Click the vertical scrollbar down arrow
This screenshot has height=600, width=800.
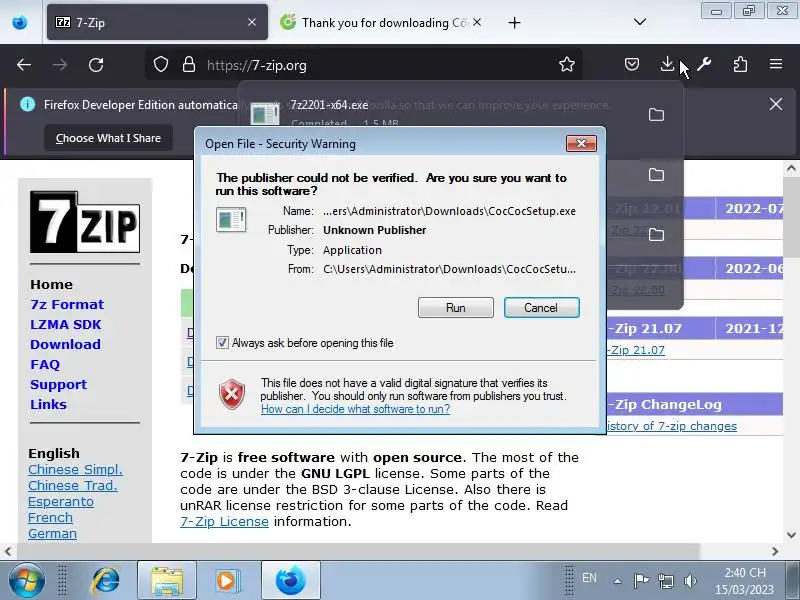(791, 535)
